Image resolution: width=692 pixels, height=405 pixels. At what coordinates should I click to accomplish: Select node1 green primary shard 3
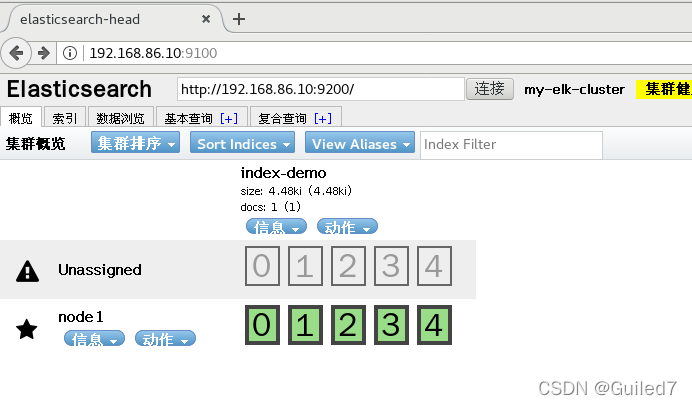point(391,325)
